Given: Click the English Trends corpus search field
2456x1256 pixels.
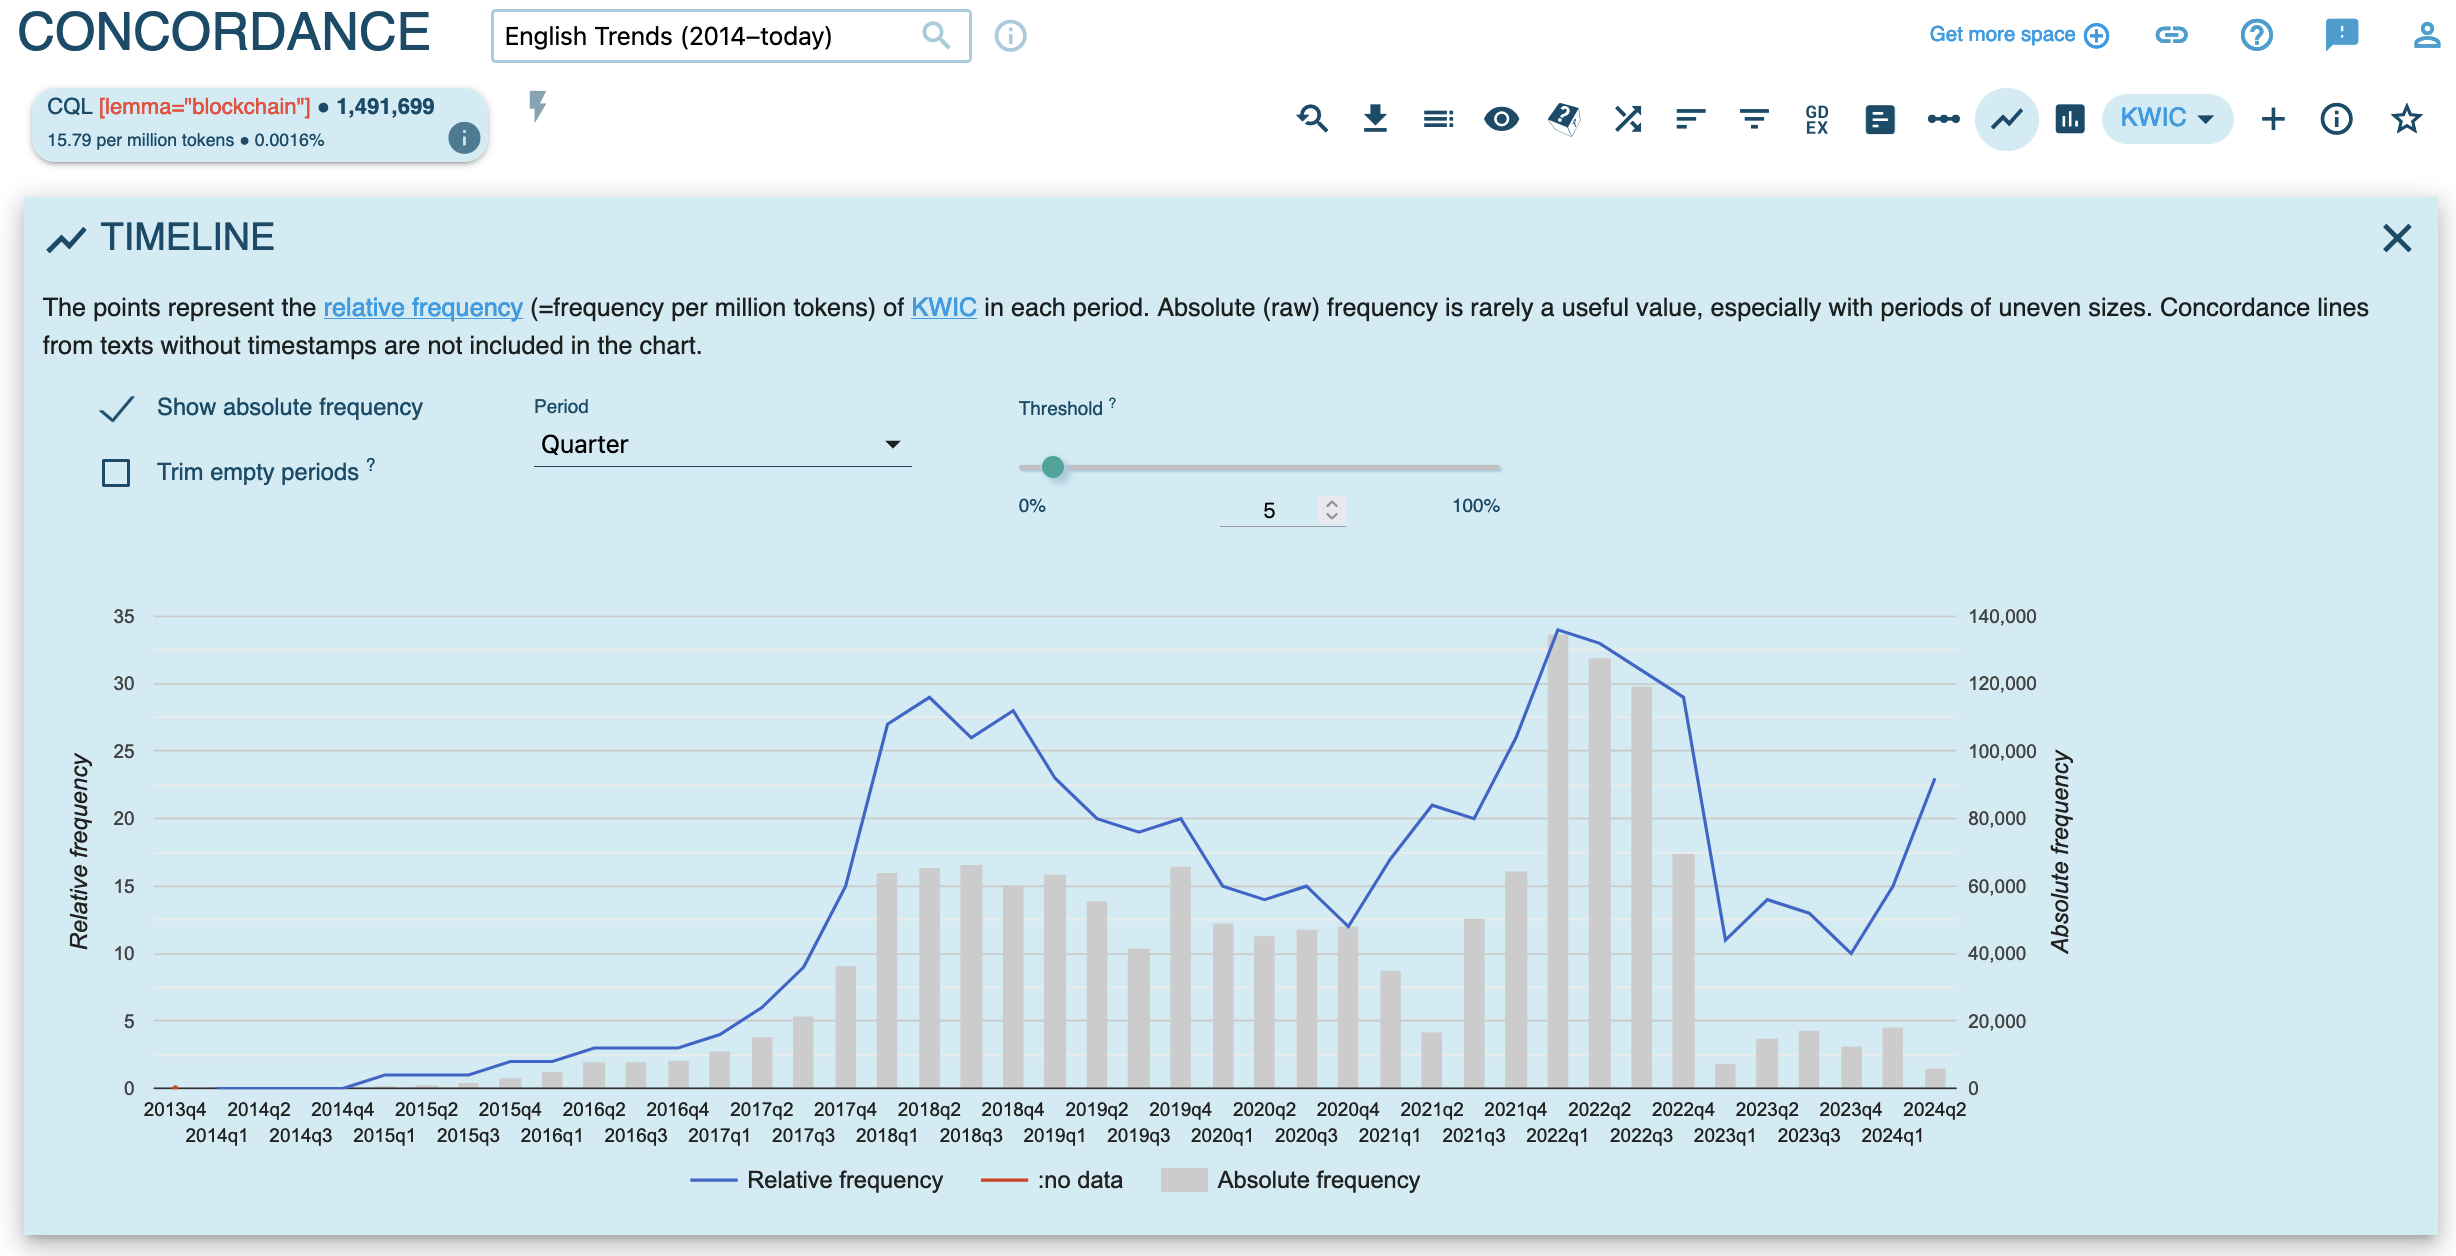Looking at the screenshot, I should pyautogui.click(x=710, y=36).
